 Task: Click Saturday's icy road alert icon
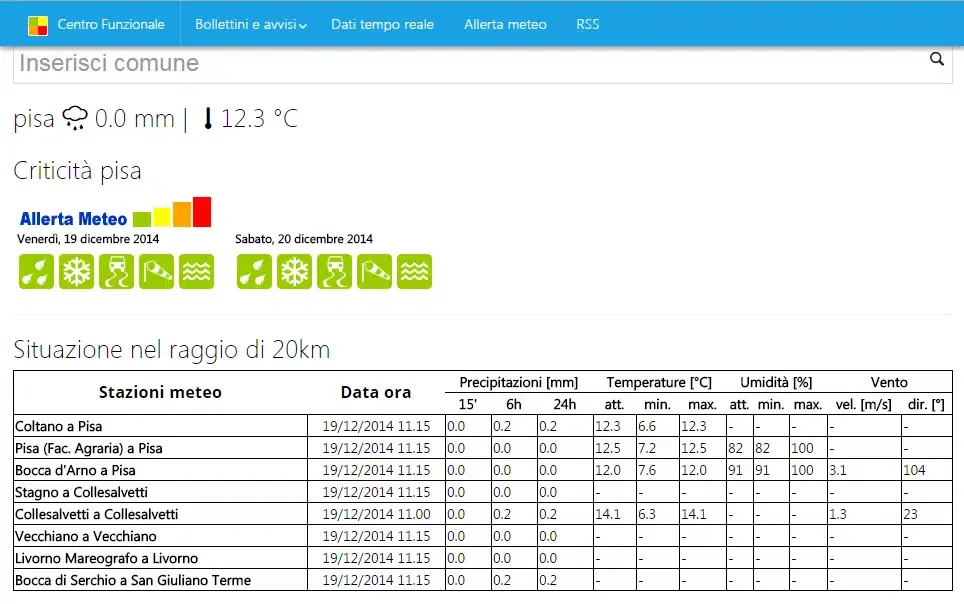334,271
